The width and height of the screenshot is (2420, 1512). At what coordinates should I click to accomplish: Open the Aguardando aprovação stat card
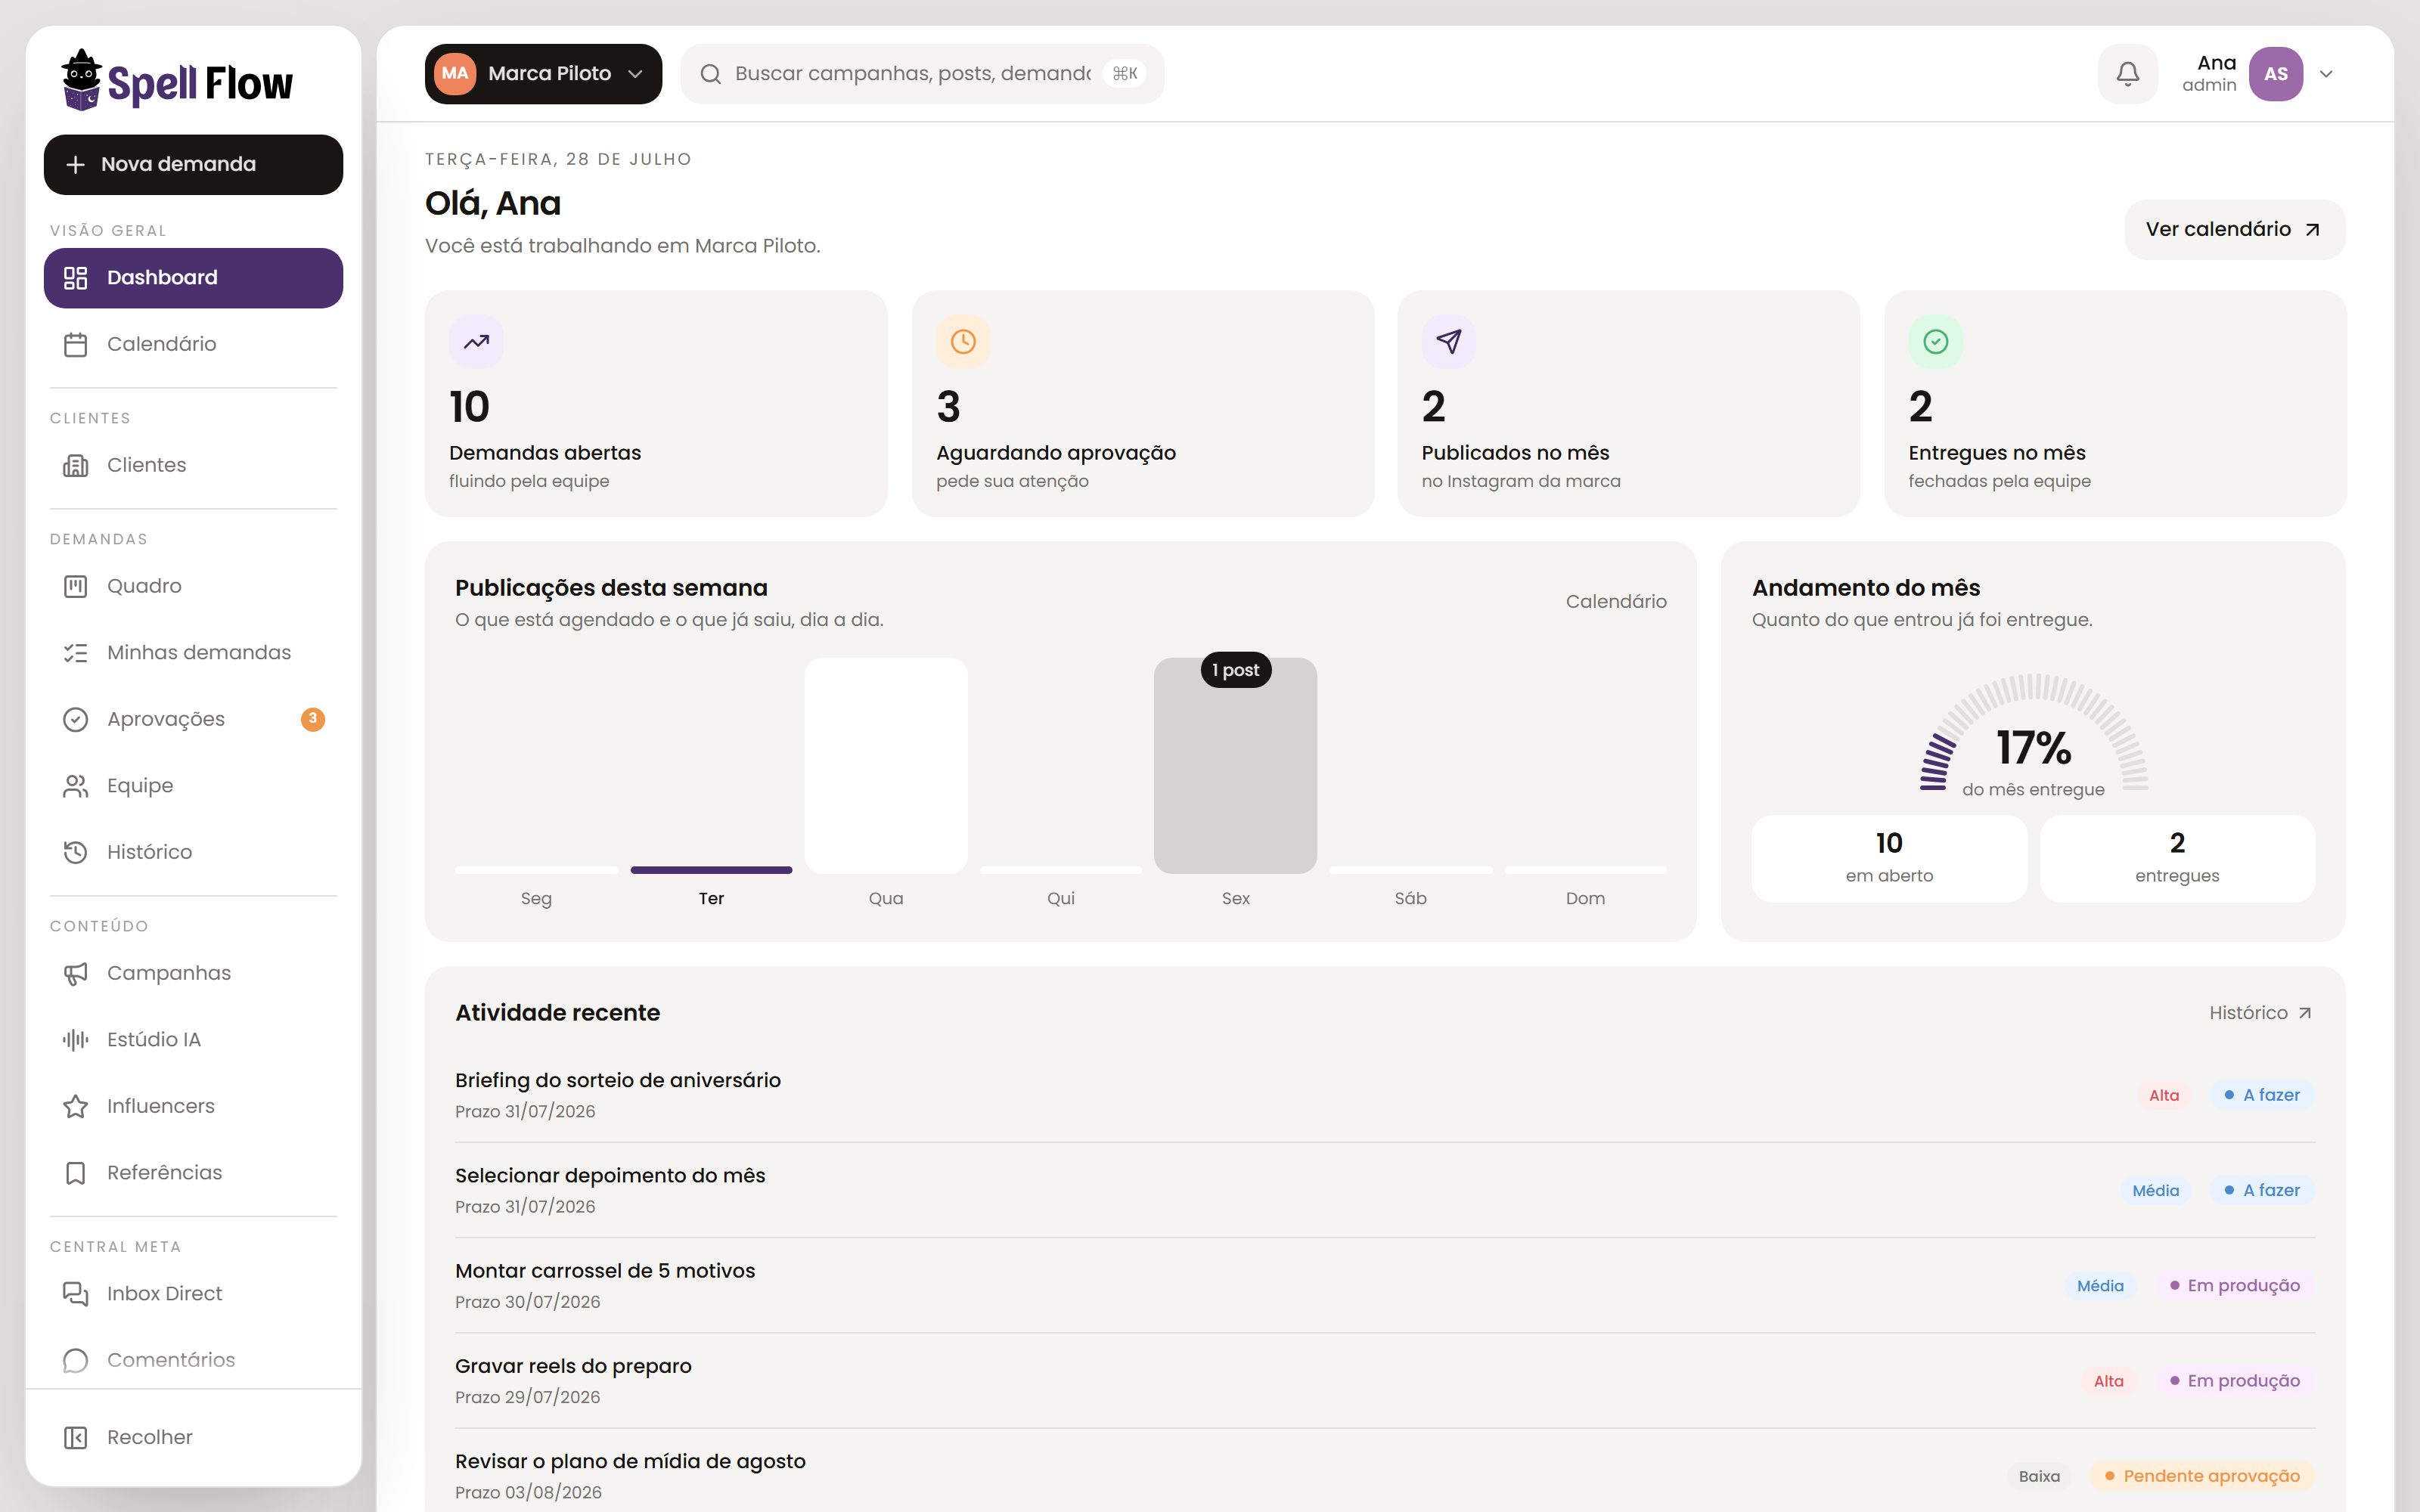pyautogui.click(x=1143, y=404)
